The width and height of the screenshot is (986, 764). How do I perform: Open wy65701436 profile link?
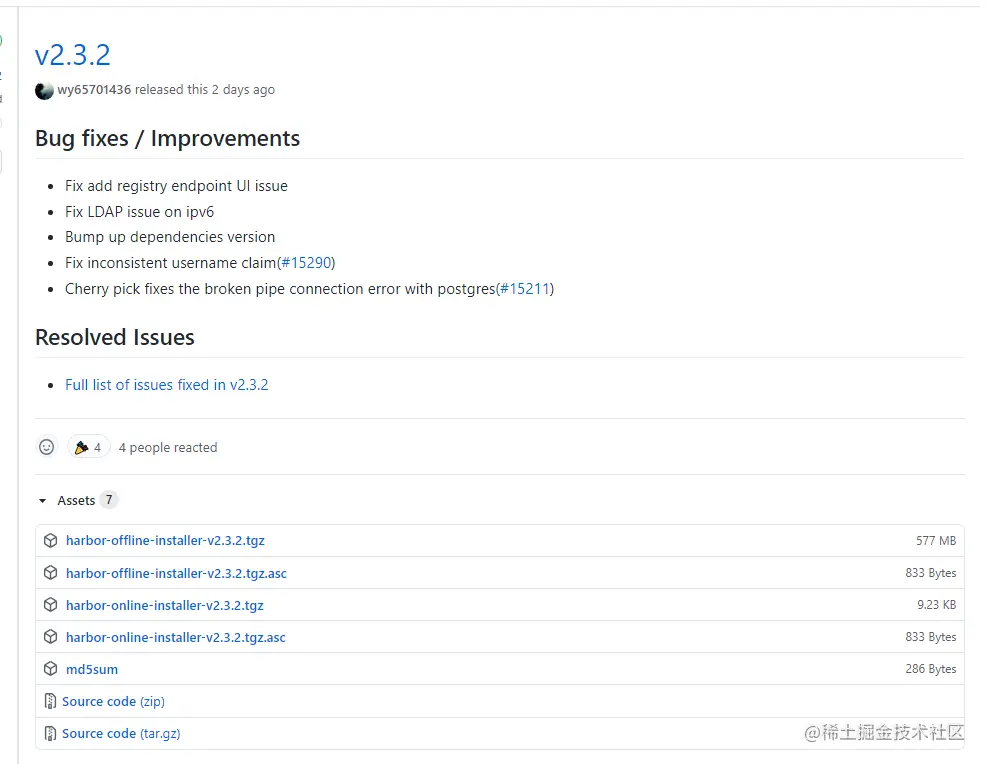(94, 89)
